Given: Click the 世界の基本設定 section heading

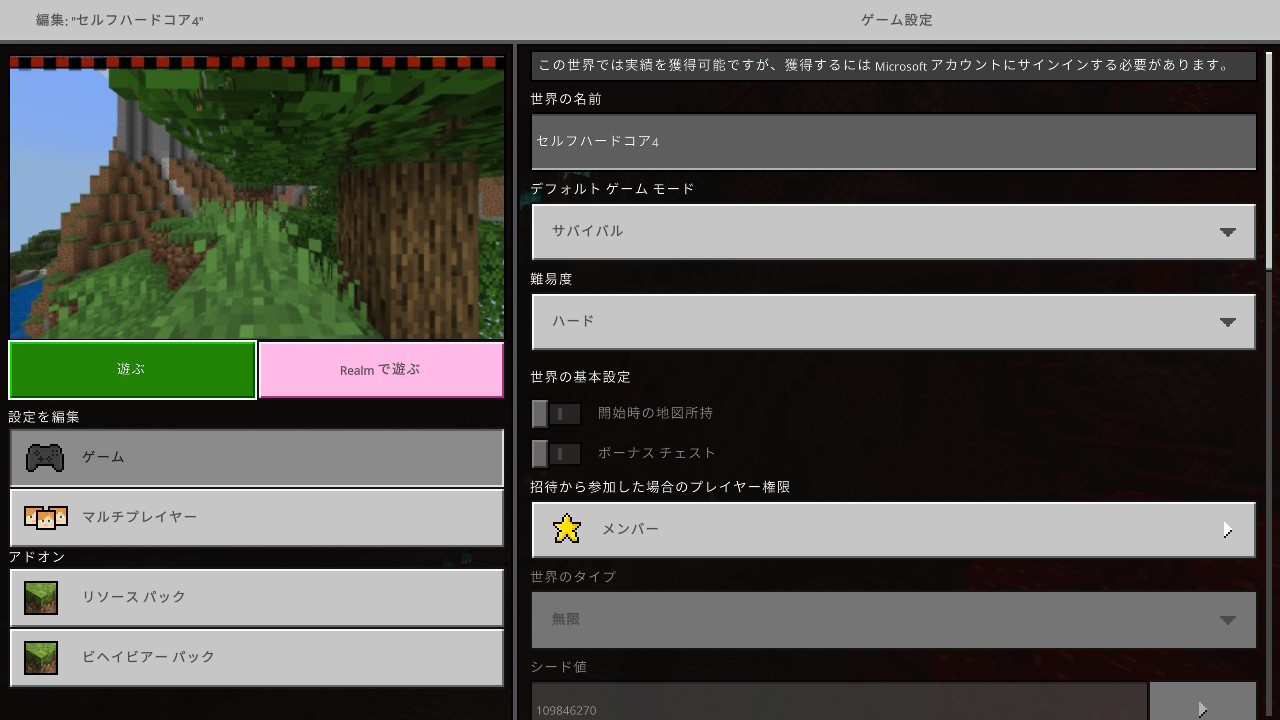Looking at the screenshot, I should (x=580, y=377).
